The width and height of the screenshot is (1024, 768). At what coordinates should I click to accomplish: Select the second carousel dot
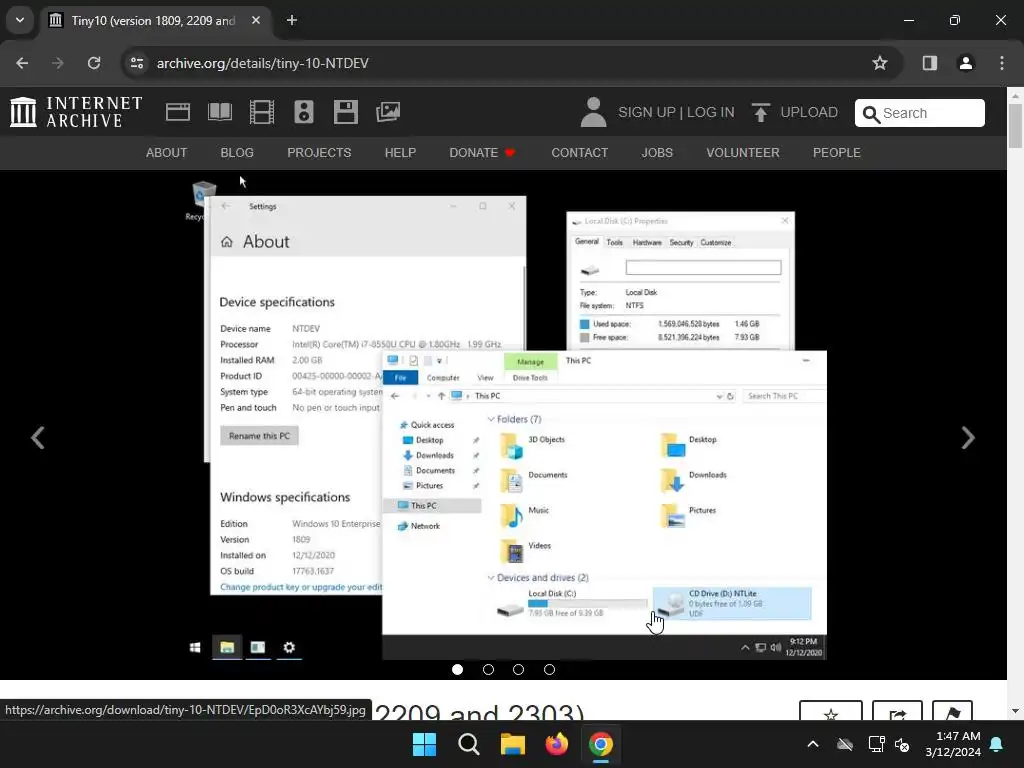488,669
